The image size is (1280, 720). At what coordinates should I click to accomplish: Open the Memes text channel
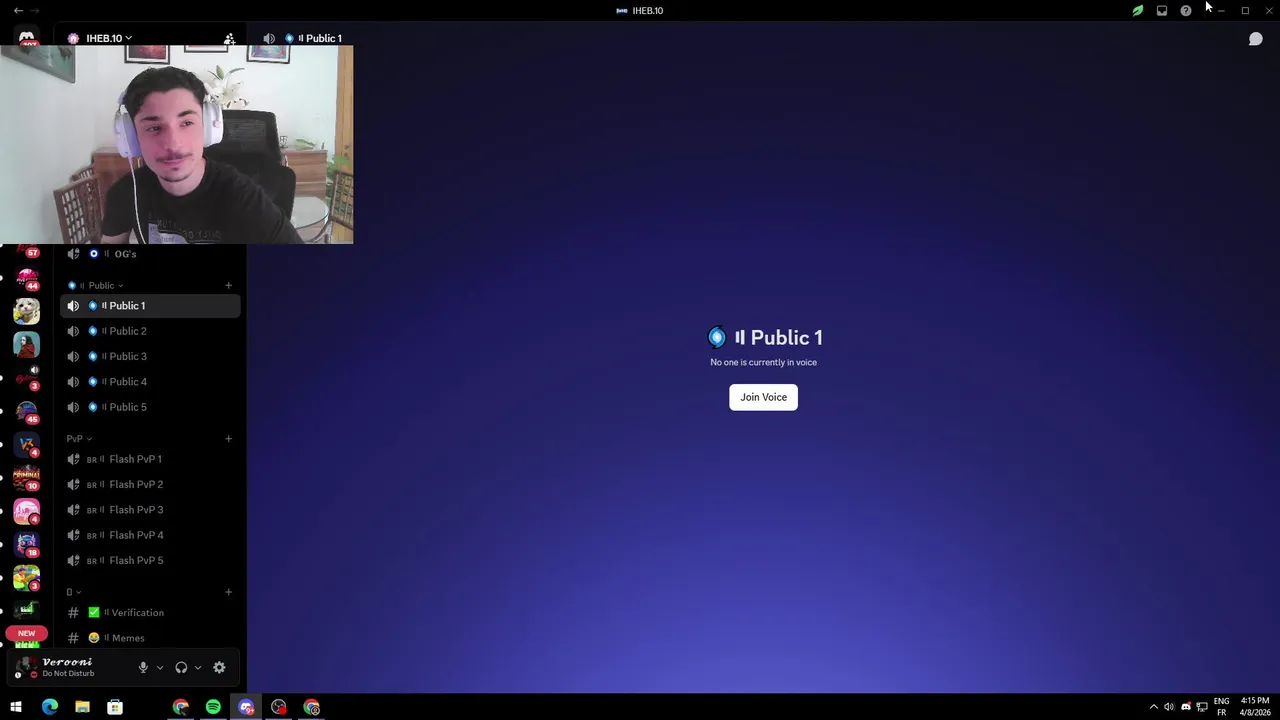click(150, 638)
